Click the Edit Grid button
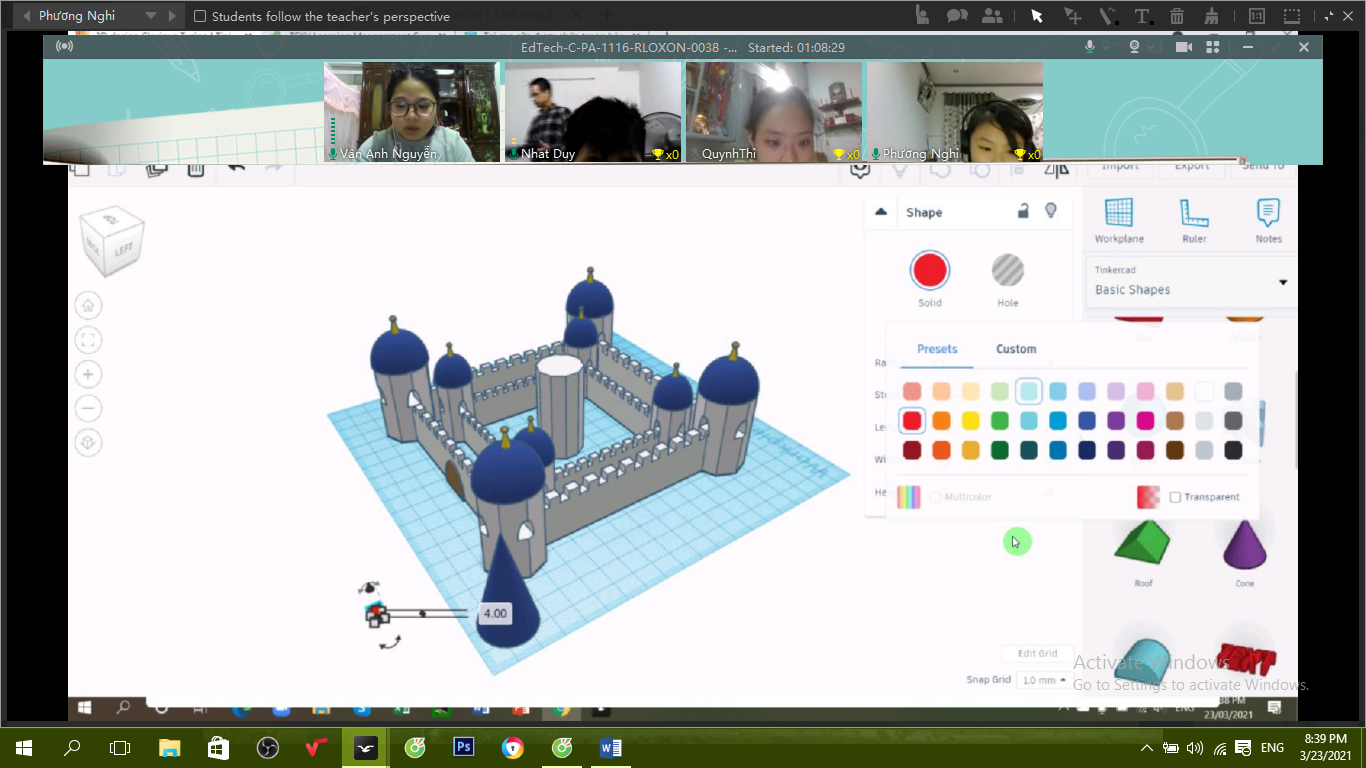 (x=1037, y=654)
